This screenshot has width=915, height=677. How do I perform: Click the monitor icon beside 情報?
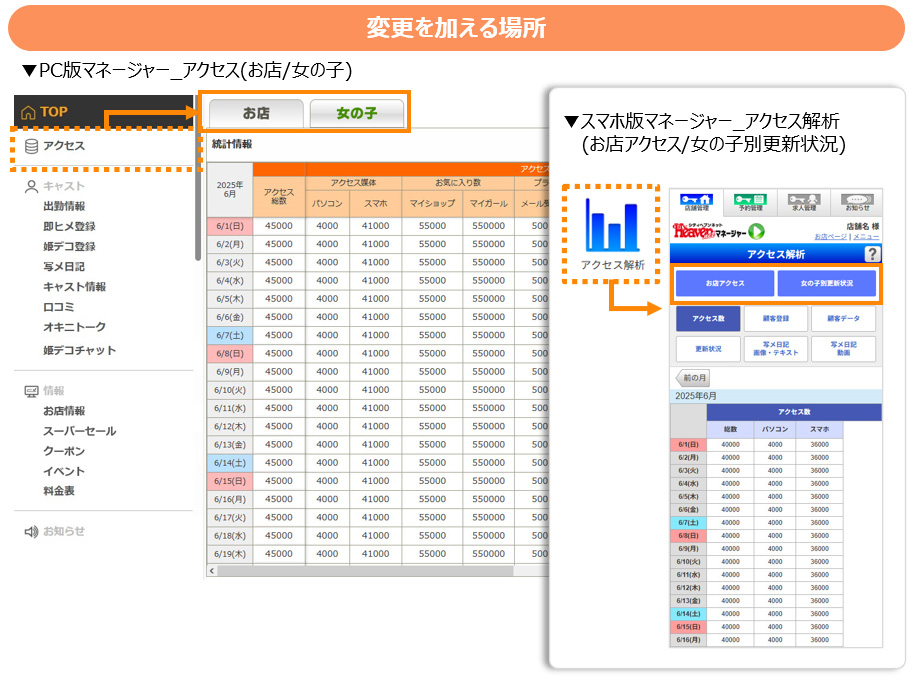coord(31,391)
